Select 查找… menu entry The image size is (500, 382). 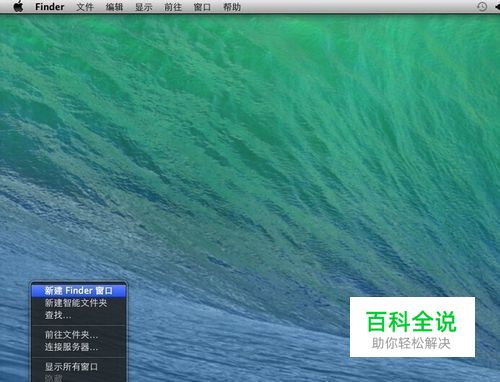(x=79, y=315)
